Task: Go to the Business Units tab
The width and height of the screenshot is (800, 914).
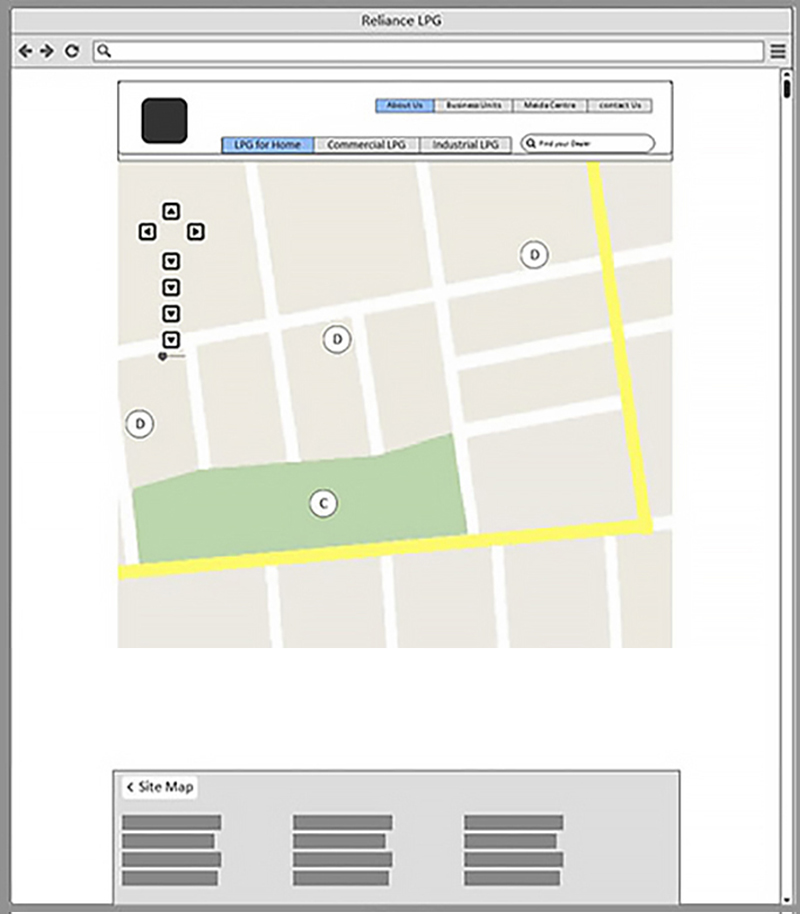Action: 473,105
